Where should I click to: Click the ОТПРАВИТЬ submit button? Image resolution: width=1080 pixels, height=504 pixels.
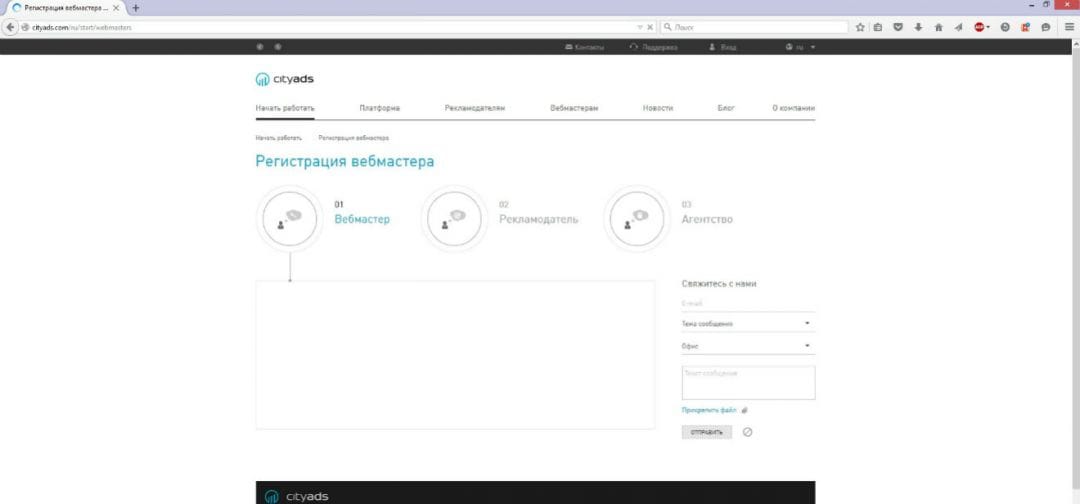(707, 432)
